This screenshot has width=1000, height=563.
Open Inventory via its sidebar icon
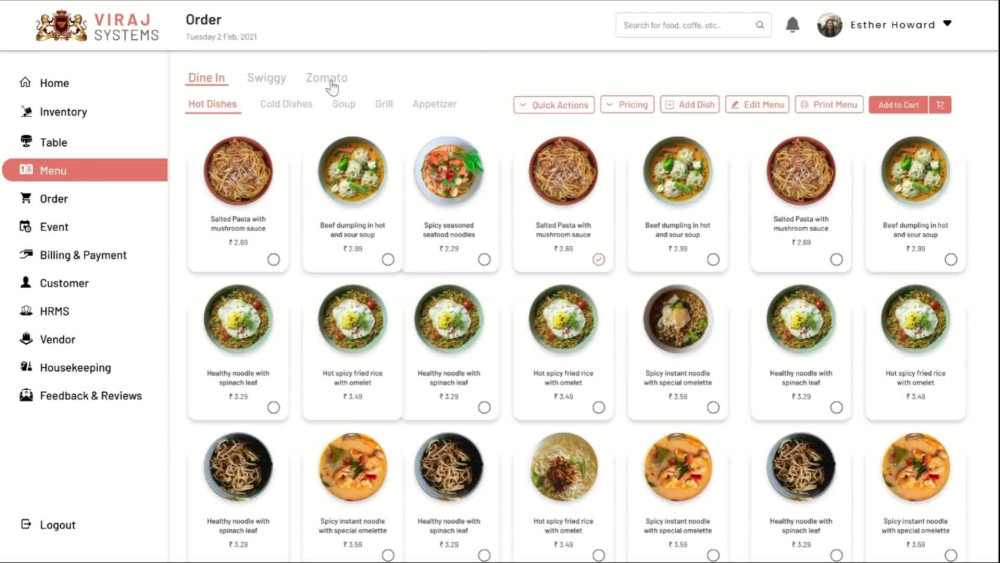click(26, 111)
